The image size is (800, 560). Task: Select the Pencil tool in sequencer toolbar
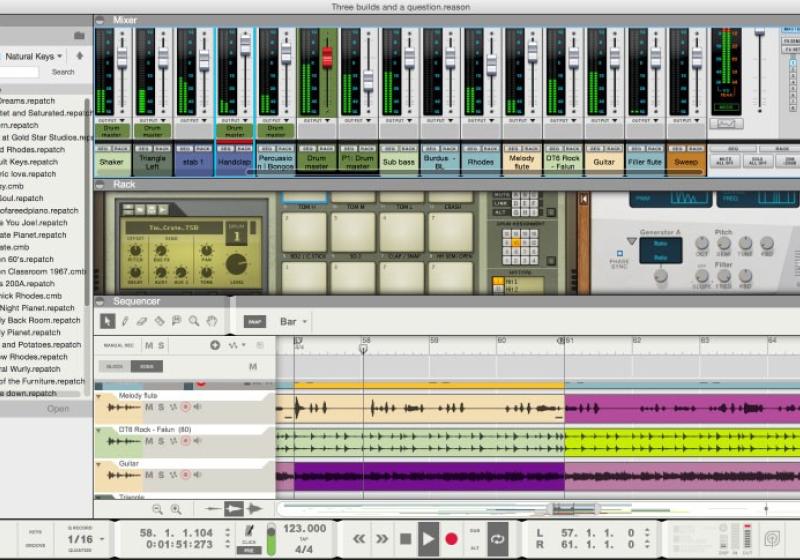124,321
